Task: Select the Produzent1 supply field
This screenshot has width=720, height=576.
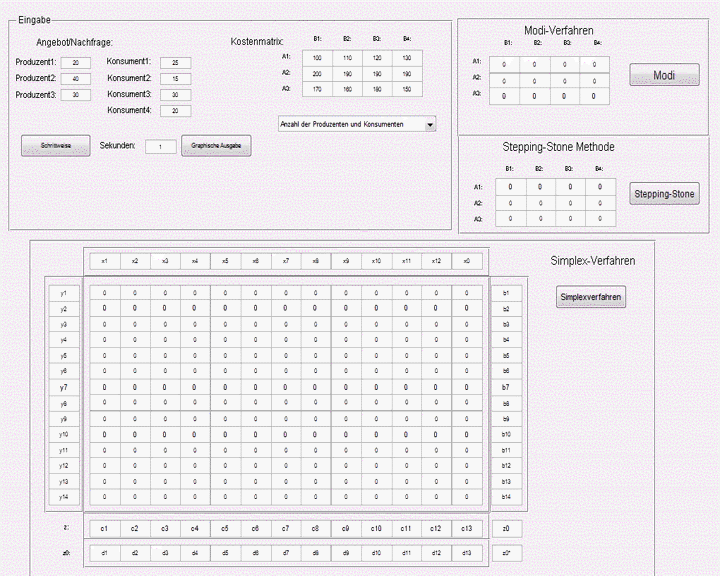Action: click(76, 63)
